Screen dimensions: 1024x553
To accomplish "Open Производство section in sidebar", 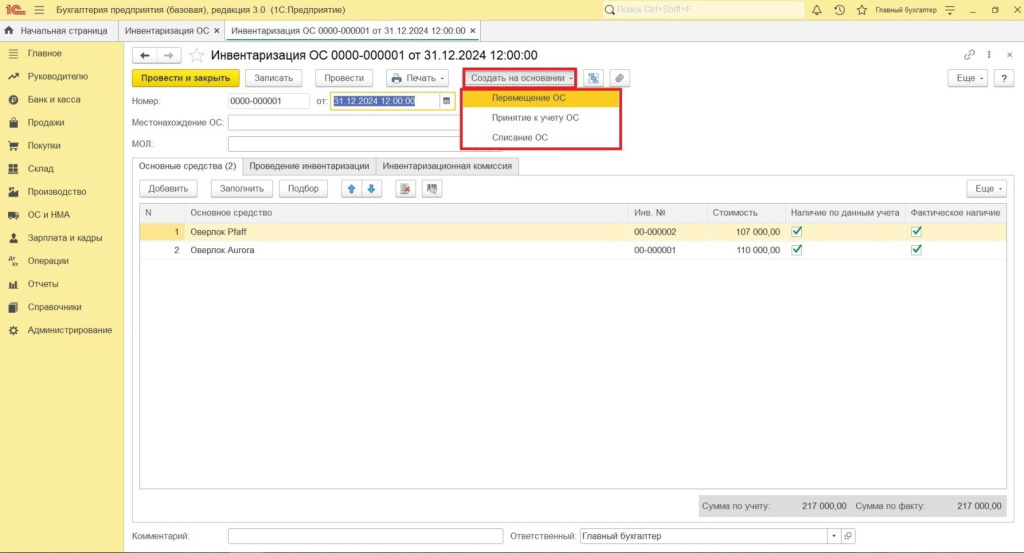I will [x=57, y=192].
